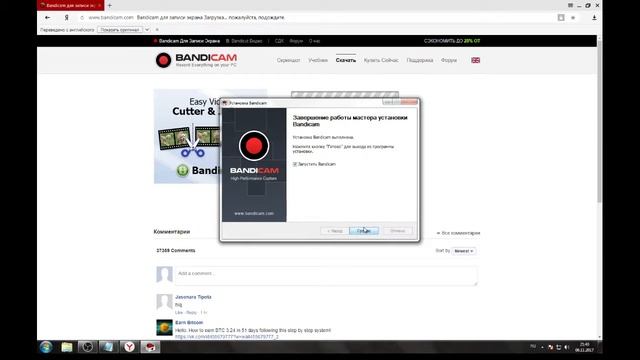Screen dimensions: 640x360
Task: Open the 'Форум' item in main navigation
Action: 449,60
